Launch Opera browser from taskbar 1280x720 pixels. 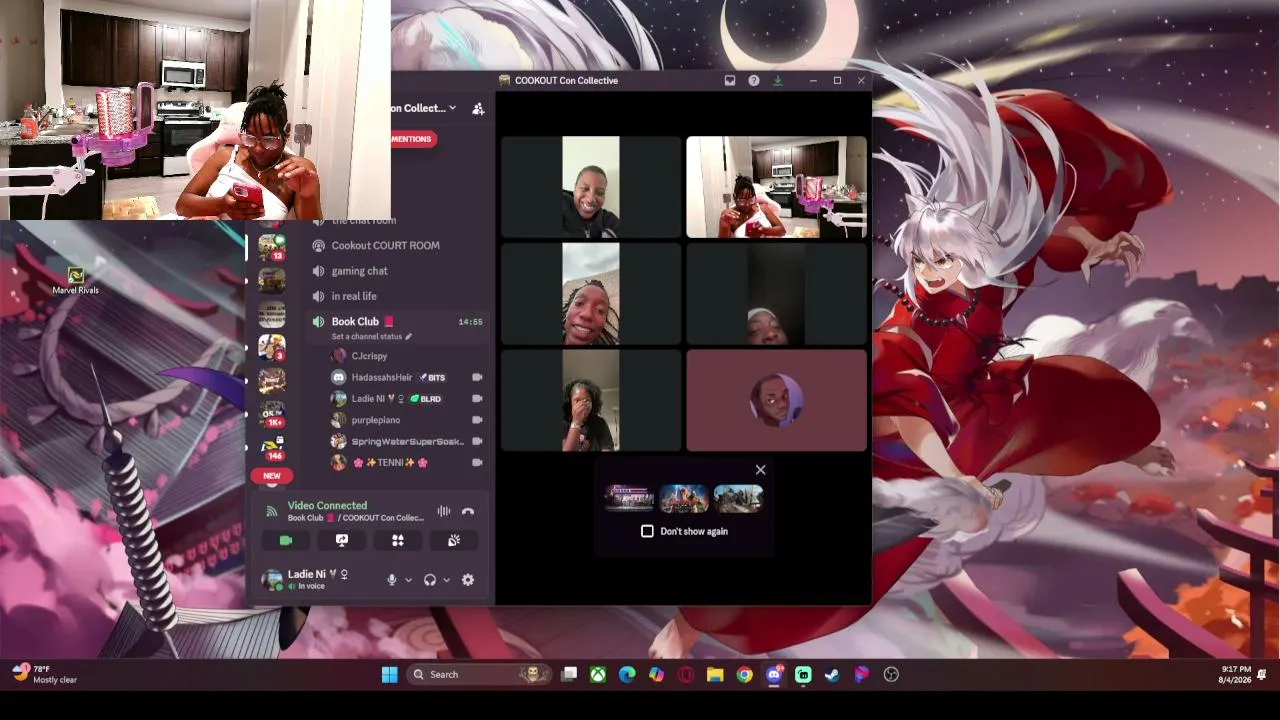tap(686, 675)
